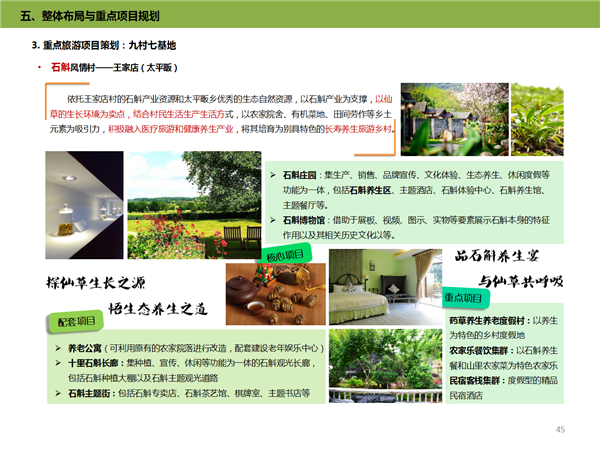Click the subtitle 重点旅游项目策划：九村七基地
This screenshot has width=600, height=450.
[108, 46]
